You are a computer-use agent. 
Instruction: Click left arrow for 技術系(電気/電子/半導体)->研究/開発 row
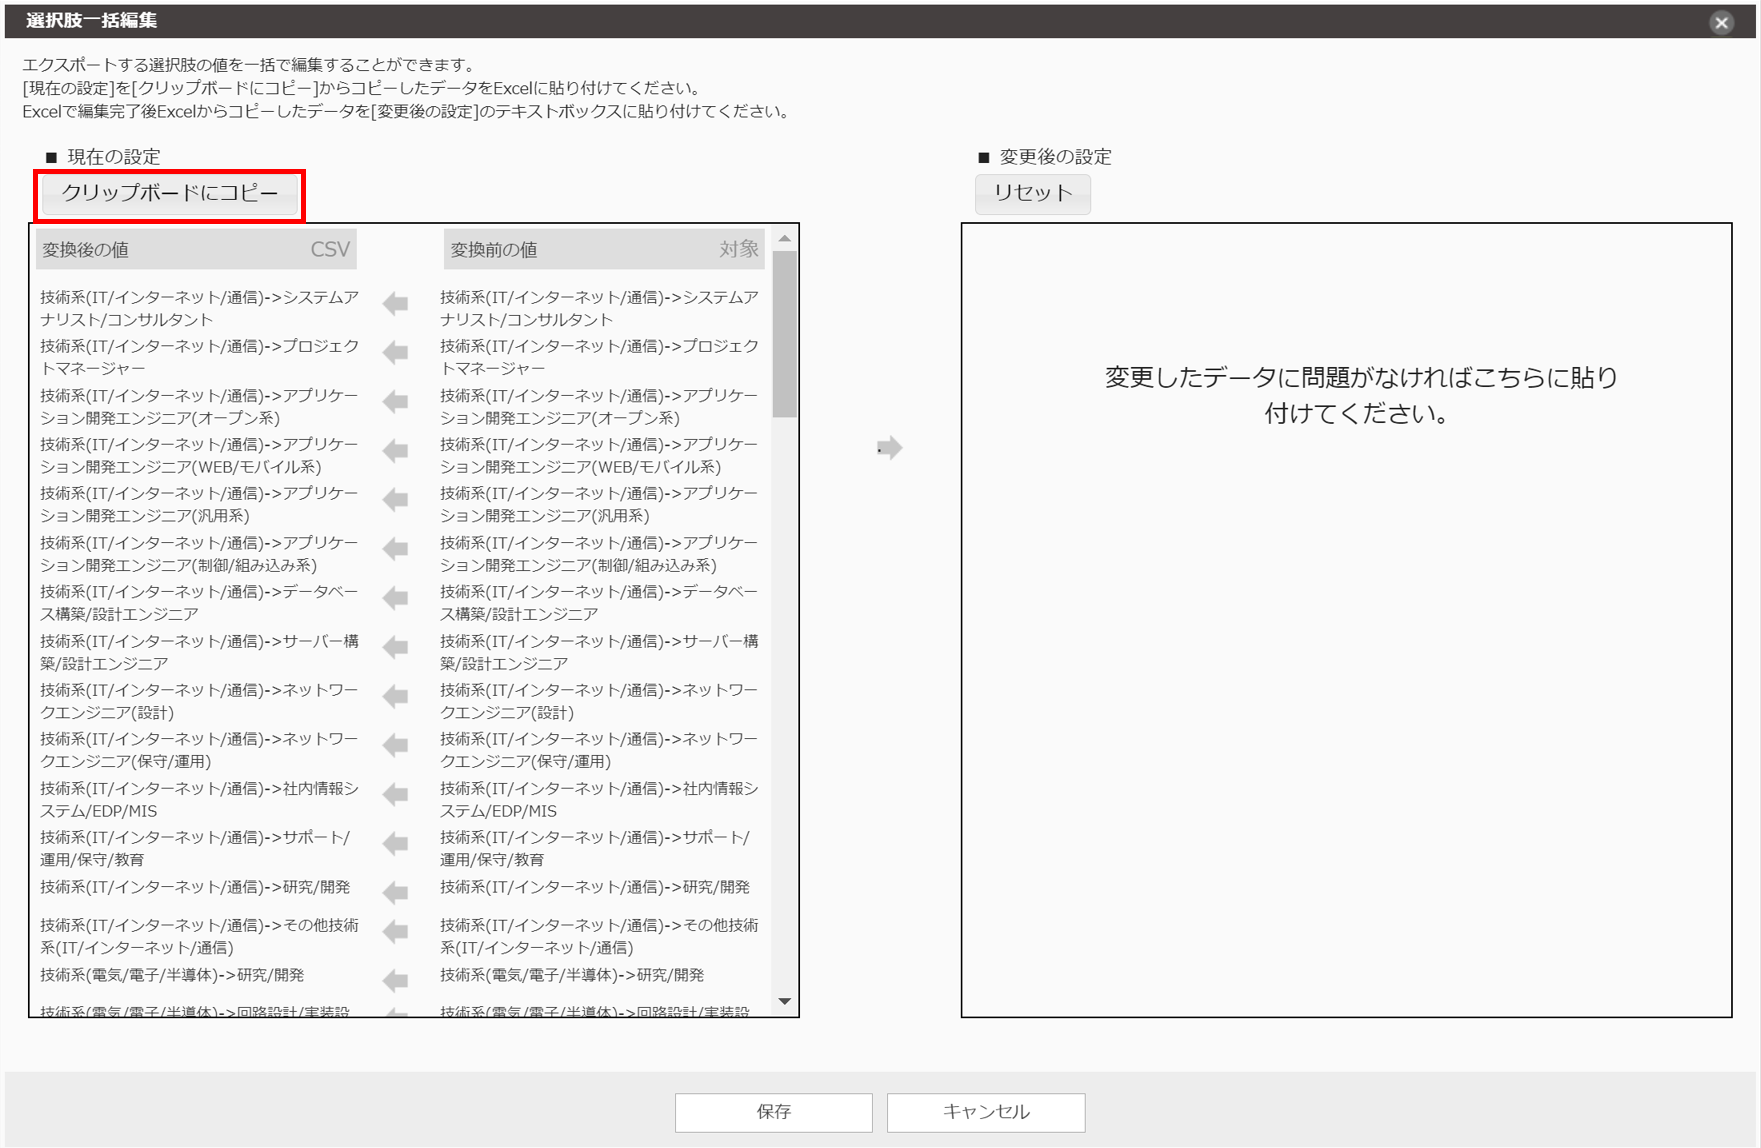[396, 980]
